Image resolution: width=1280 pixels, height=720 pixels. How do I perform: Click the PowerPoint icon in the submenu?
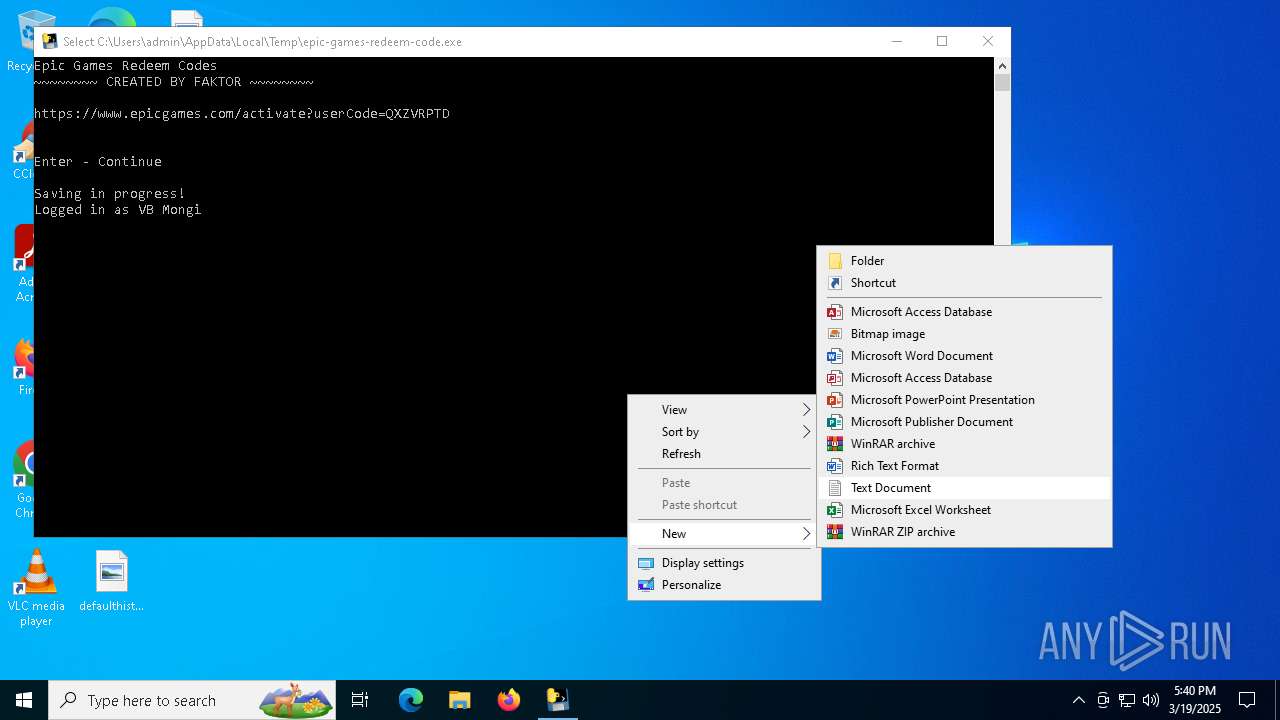tap(835, 400)
